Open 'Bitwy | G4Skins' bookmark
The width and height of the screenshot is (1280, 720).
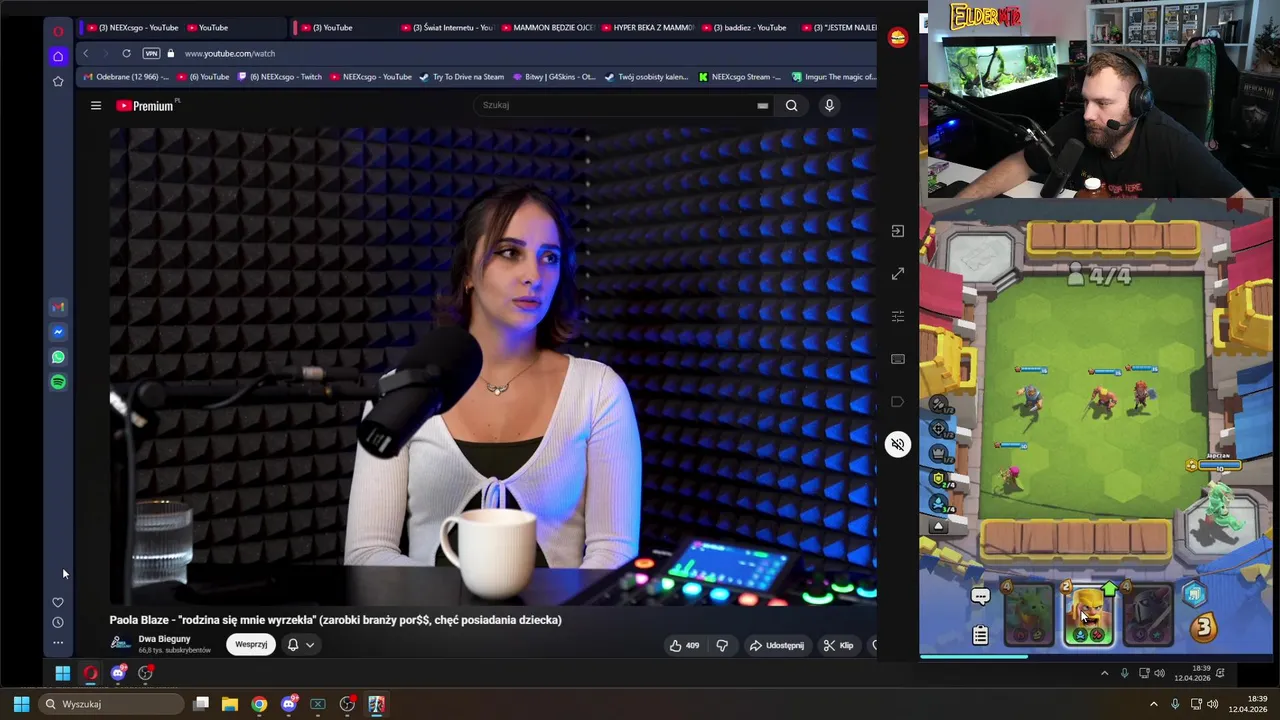click(554, 77)
